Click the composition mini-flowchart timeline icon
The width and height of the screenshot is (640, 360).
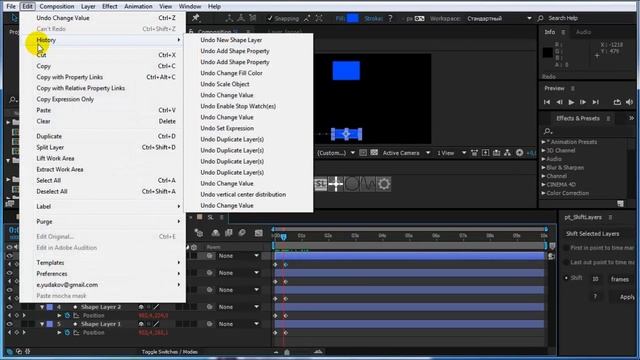pyautogui.click(x=199, y=233)
